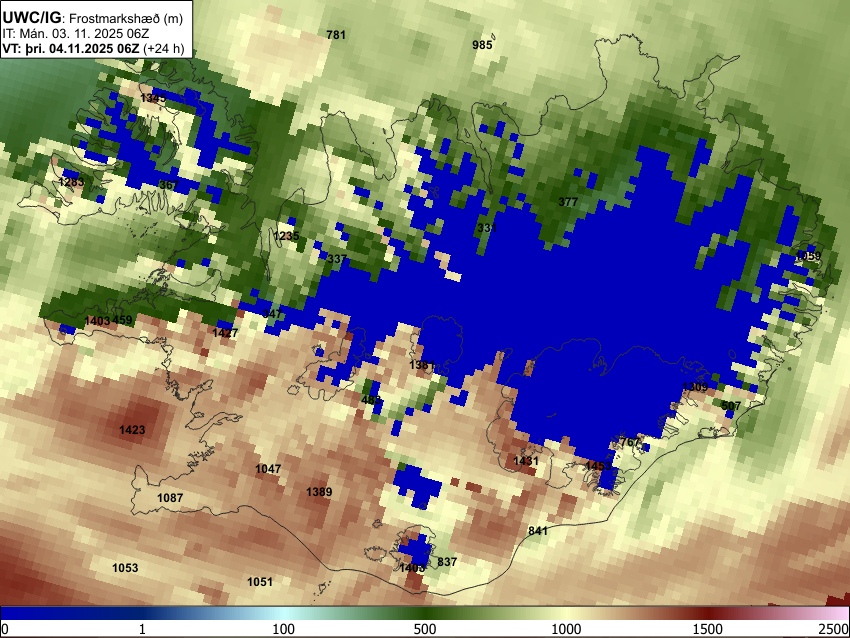
Task: Select the value 331 on the map
Action: [487, 228]
